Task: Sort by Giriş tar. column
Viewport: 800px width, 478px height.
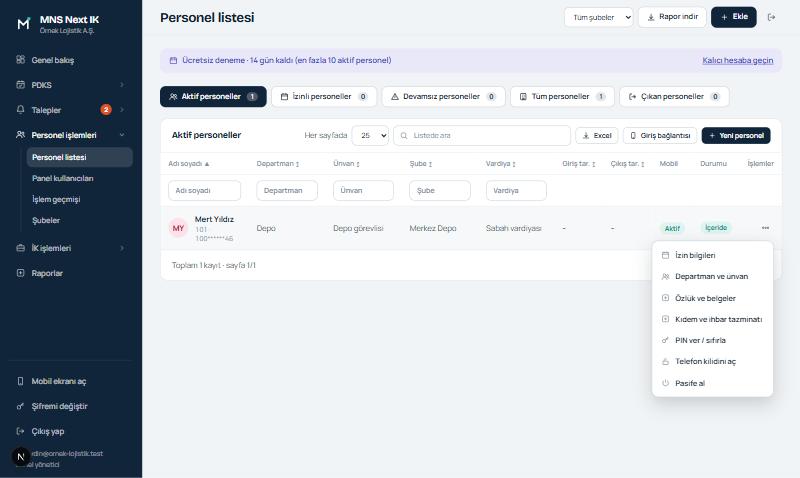Action: pyautogui.click(x=579, y=164)
